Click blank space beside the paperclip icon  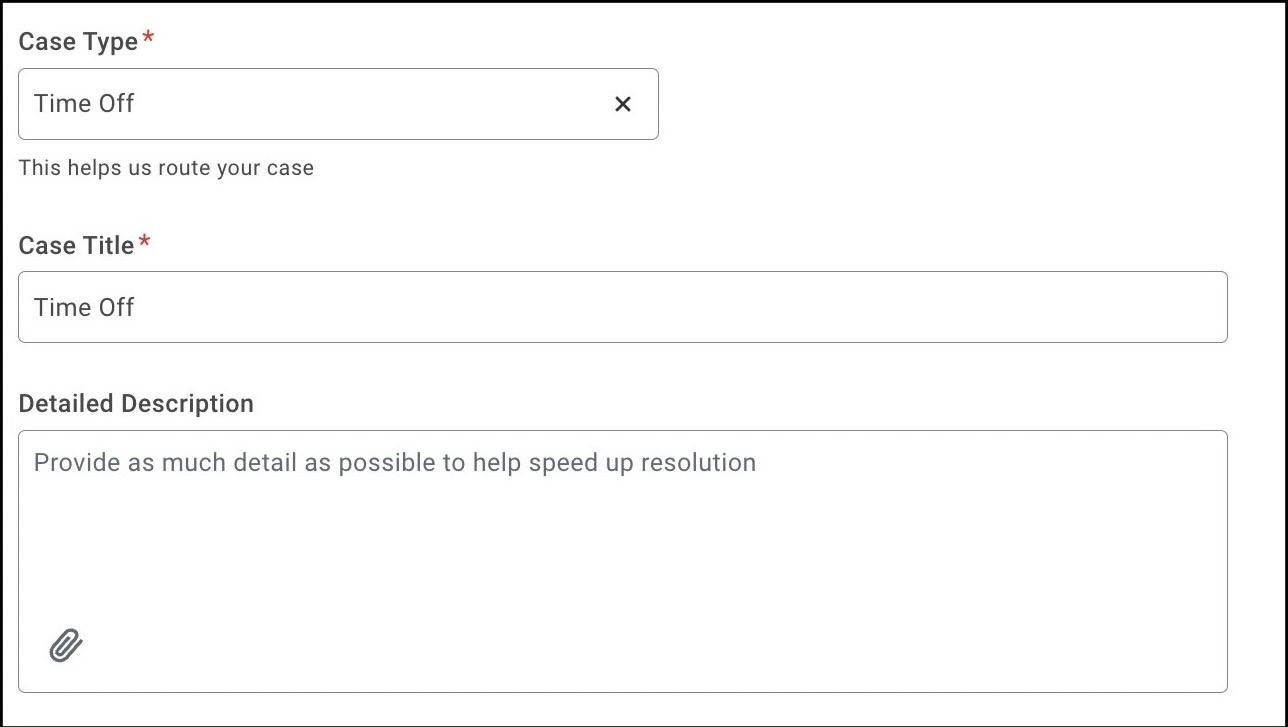click(x=300, y=646)
